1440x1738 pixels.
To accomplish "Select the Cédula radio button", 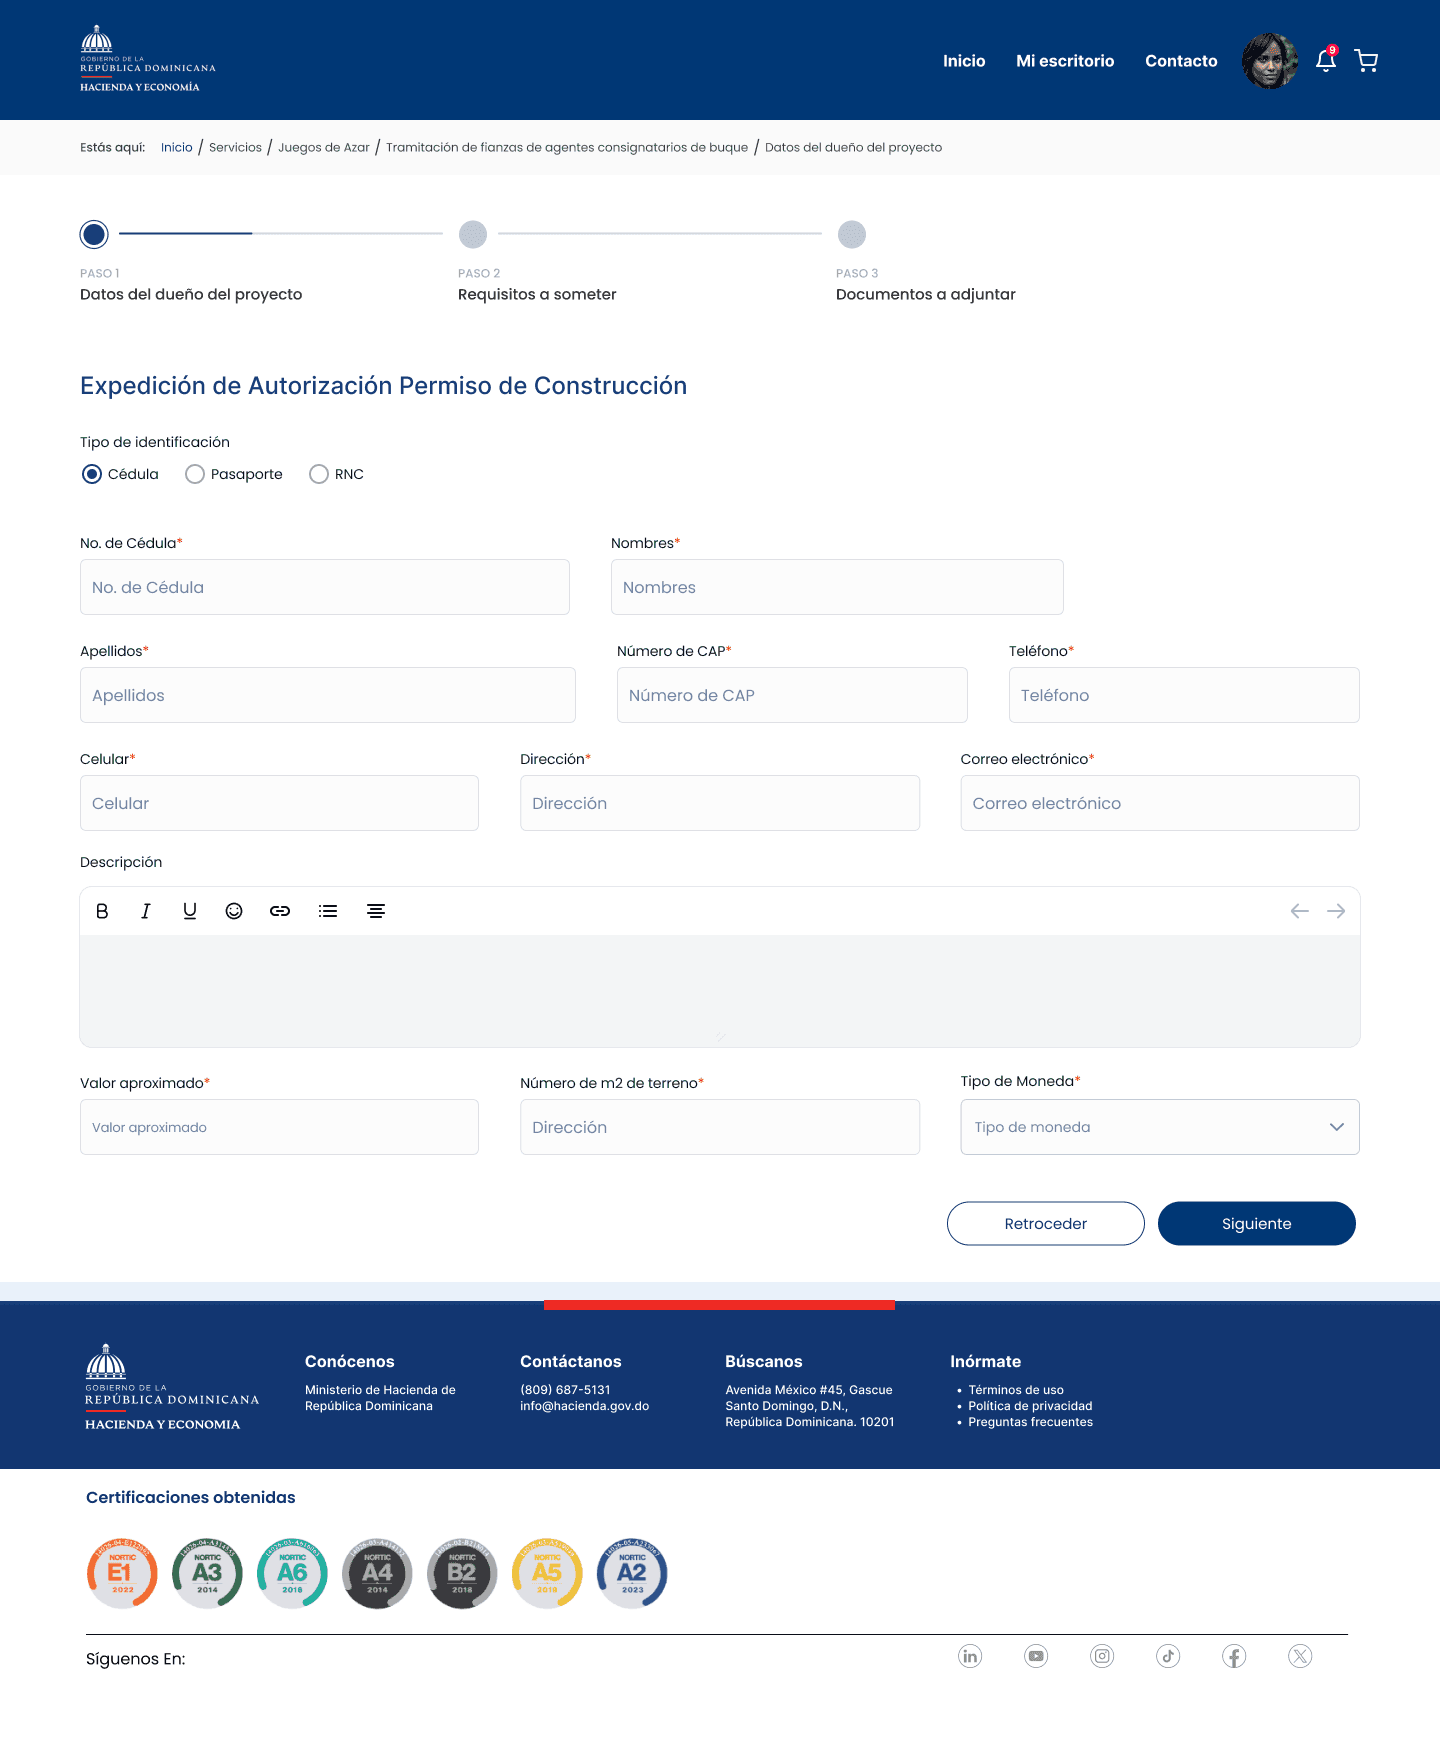I will pos(92,474).
